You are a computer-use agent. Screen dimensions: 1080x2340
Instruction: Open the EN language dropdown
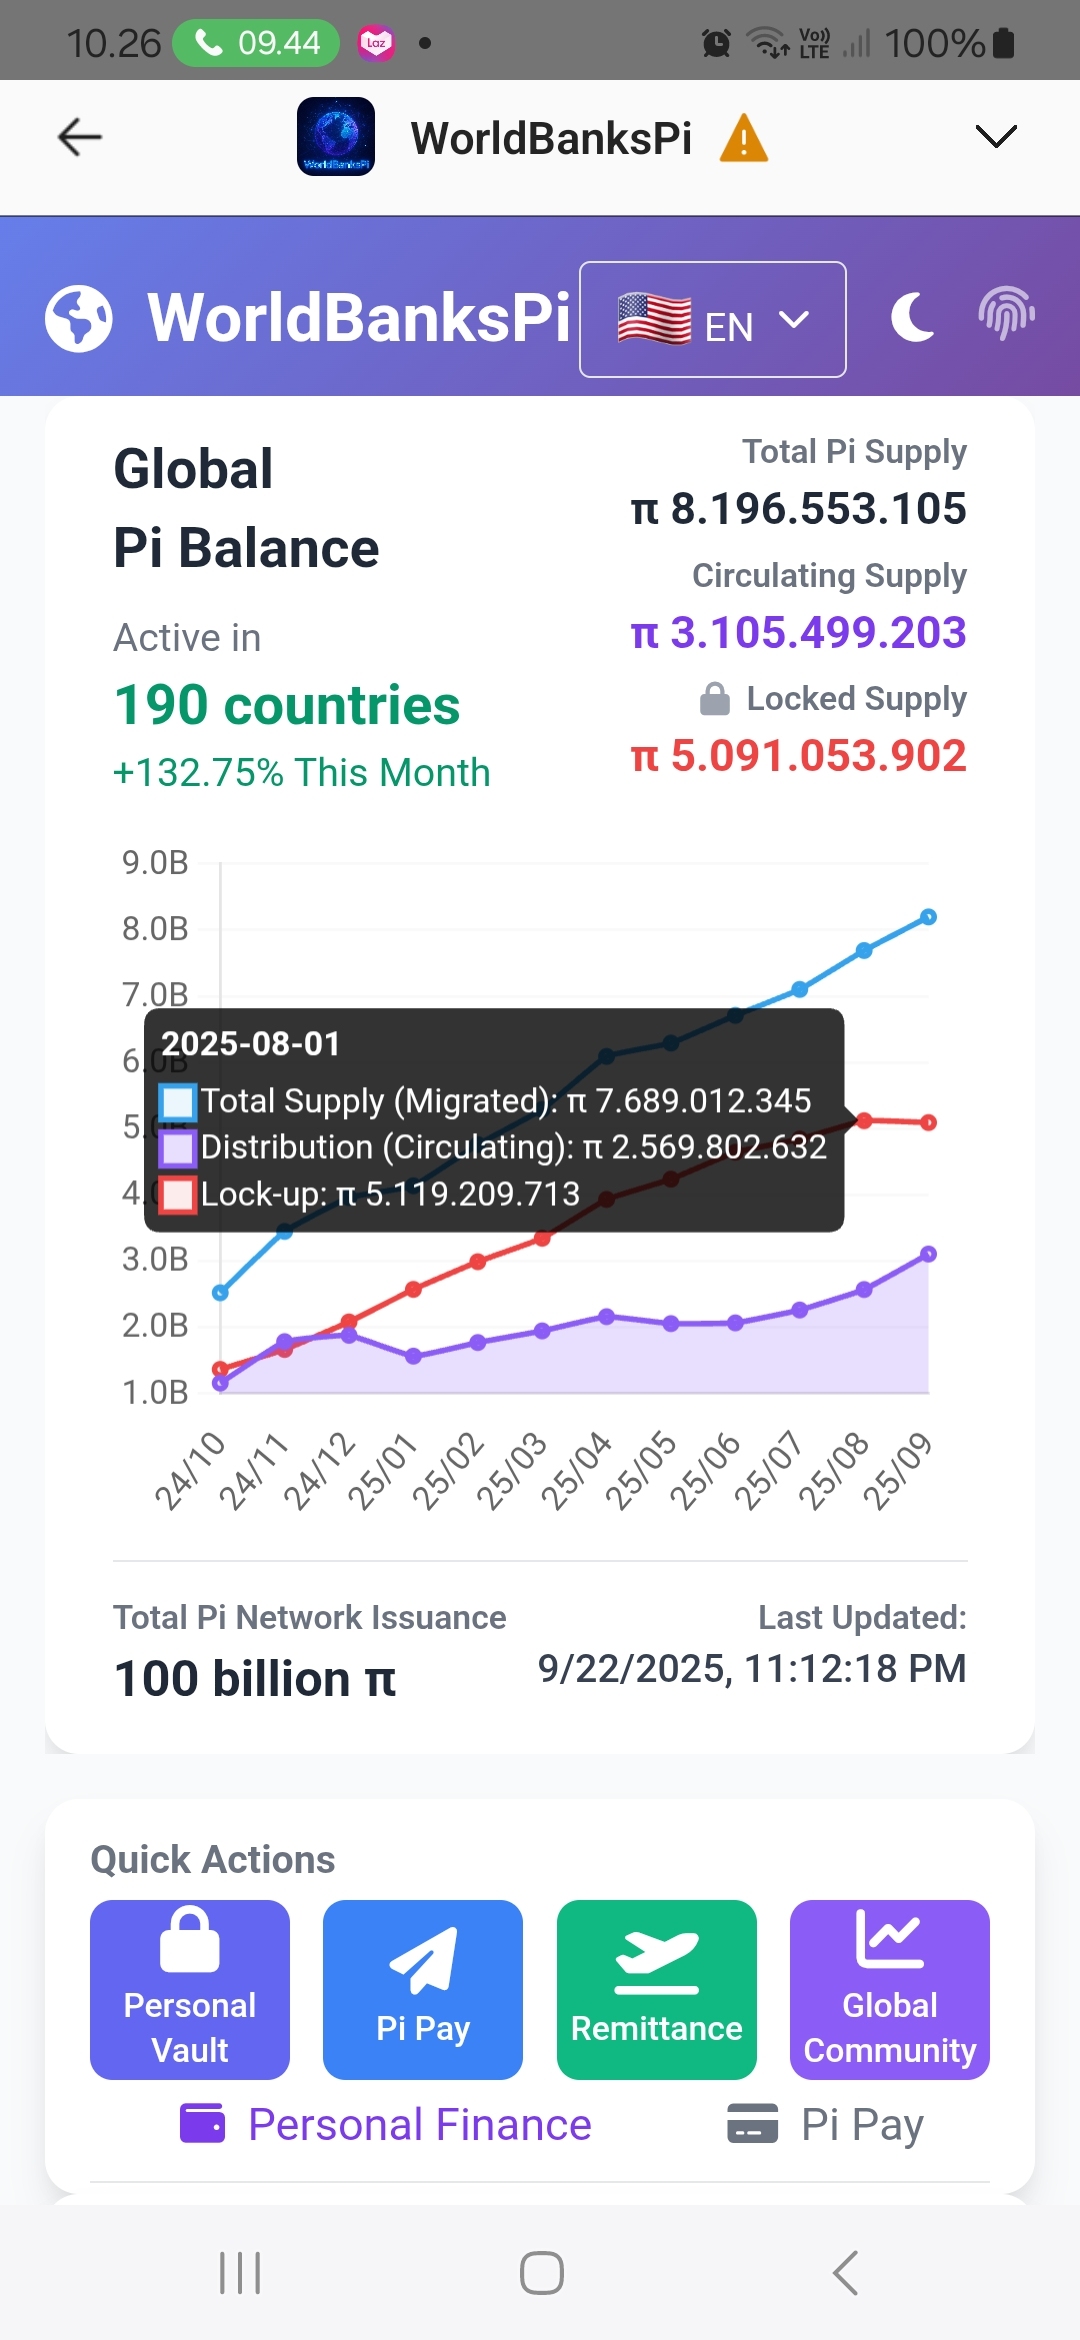click(712, 320)
